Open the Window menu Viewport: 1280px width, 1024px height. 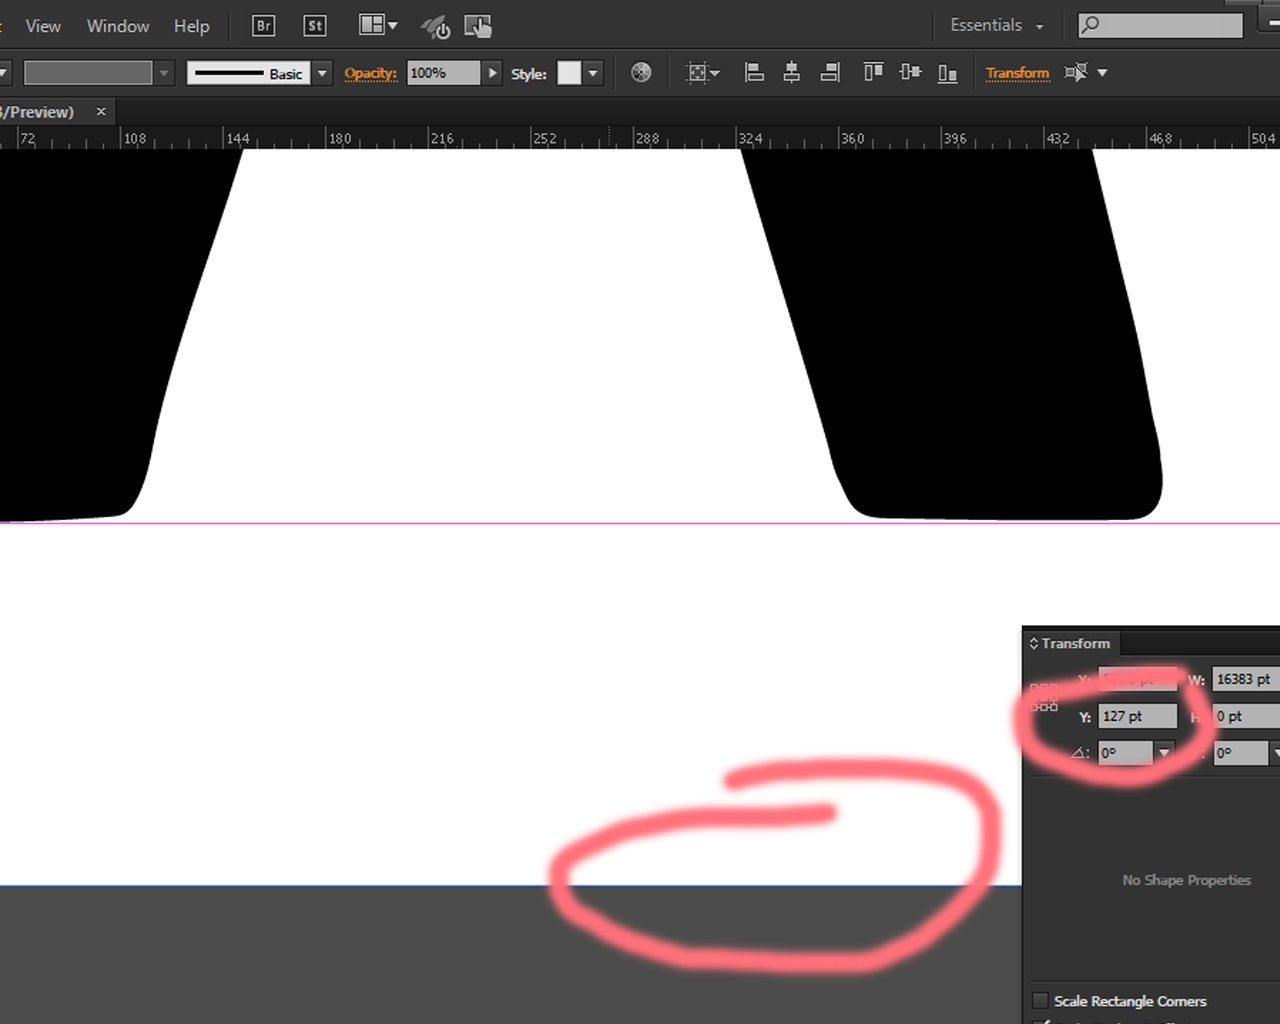(x=118, y=26)
